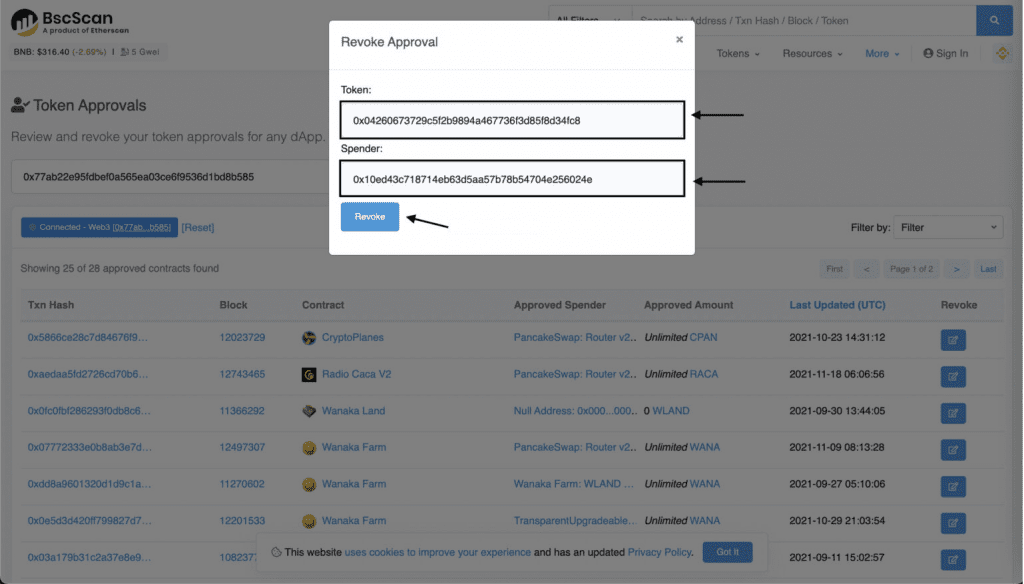Image resolution: width=1024 pixels, height=584 pixels.
Task: Go to the next page arrow
Action: click(x=956, y=269)
